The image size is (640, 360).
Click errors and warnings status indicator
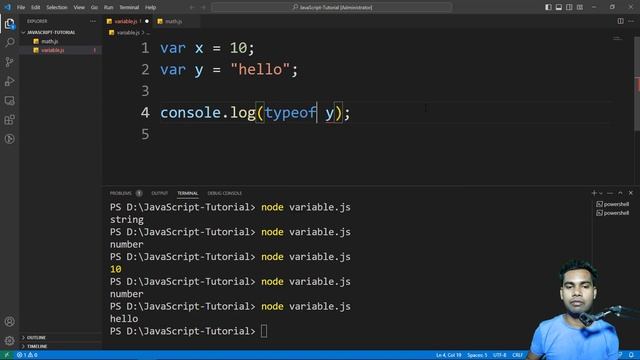pos(27,355)
